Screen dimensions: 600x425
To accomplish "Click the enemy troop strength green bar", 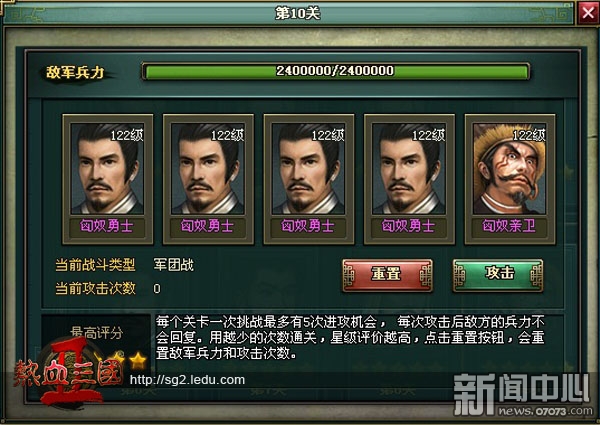I will click(336, 71).
